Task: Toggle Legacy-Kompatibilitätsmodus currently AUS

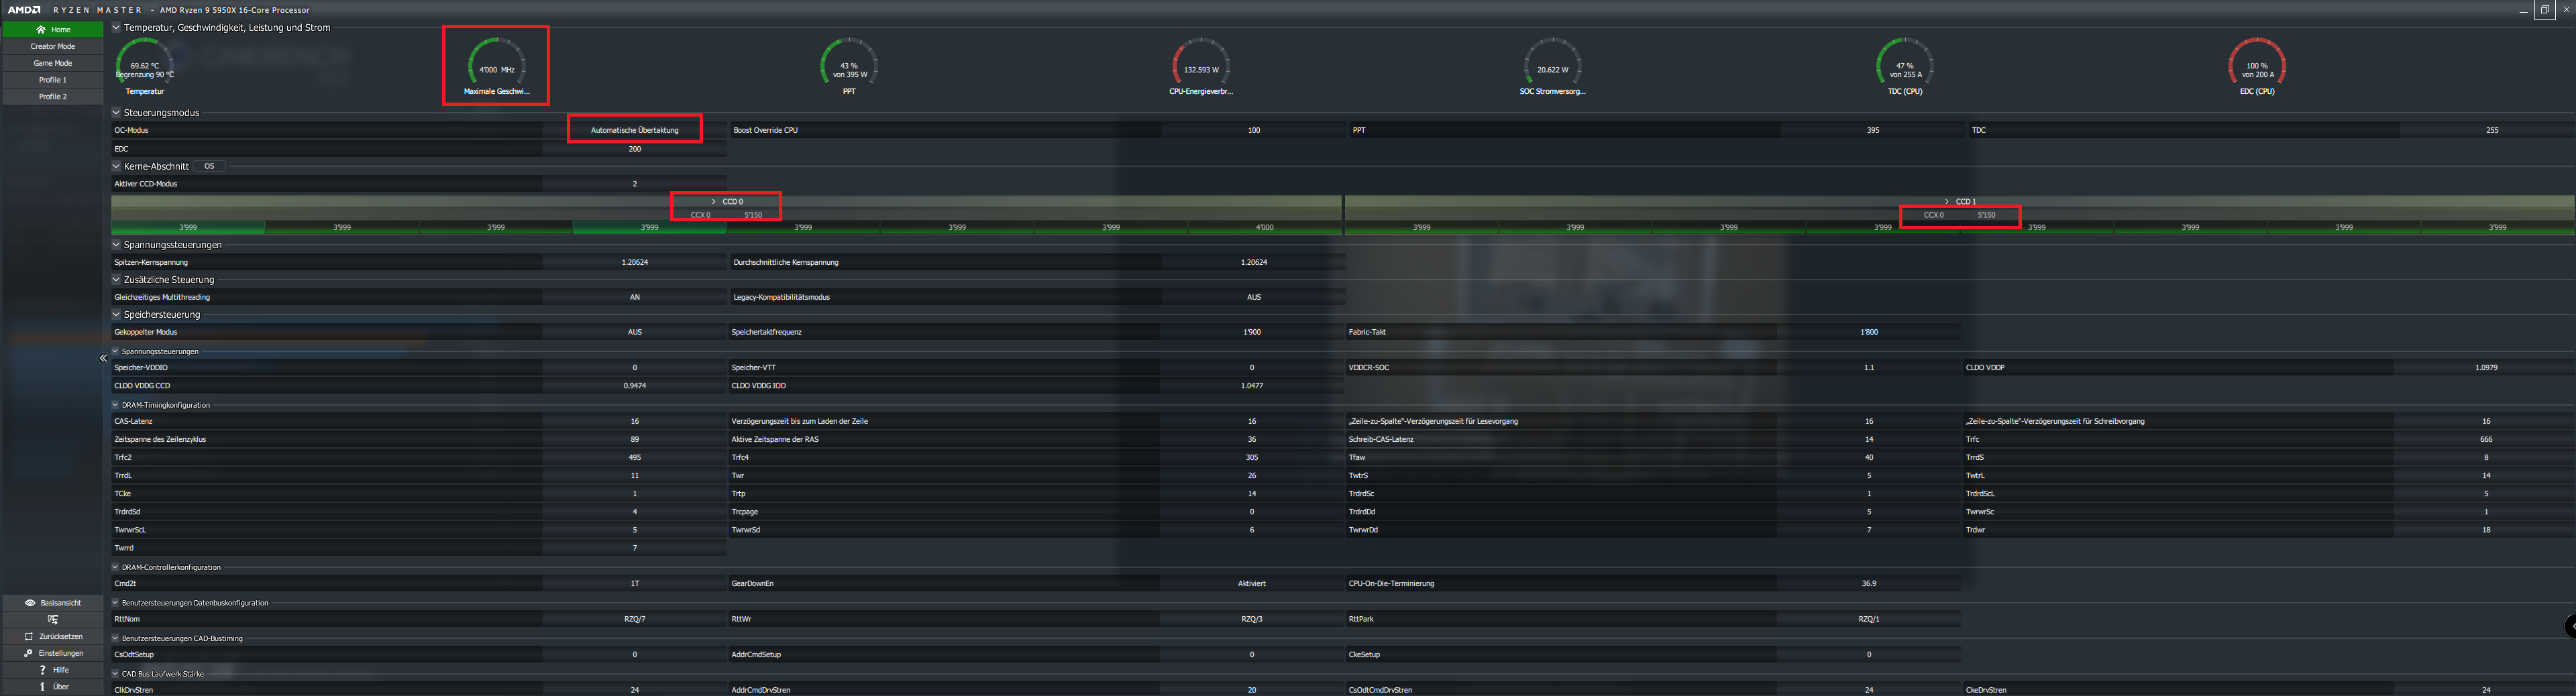Action: point(1254,297)
